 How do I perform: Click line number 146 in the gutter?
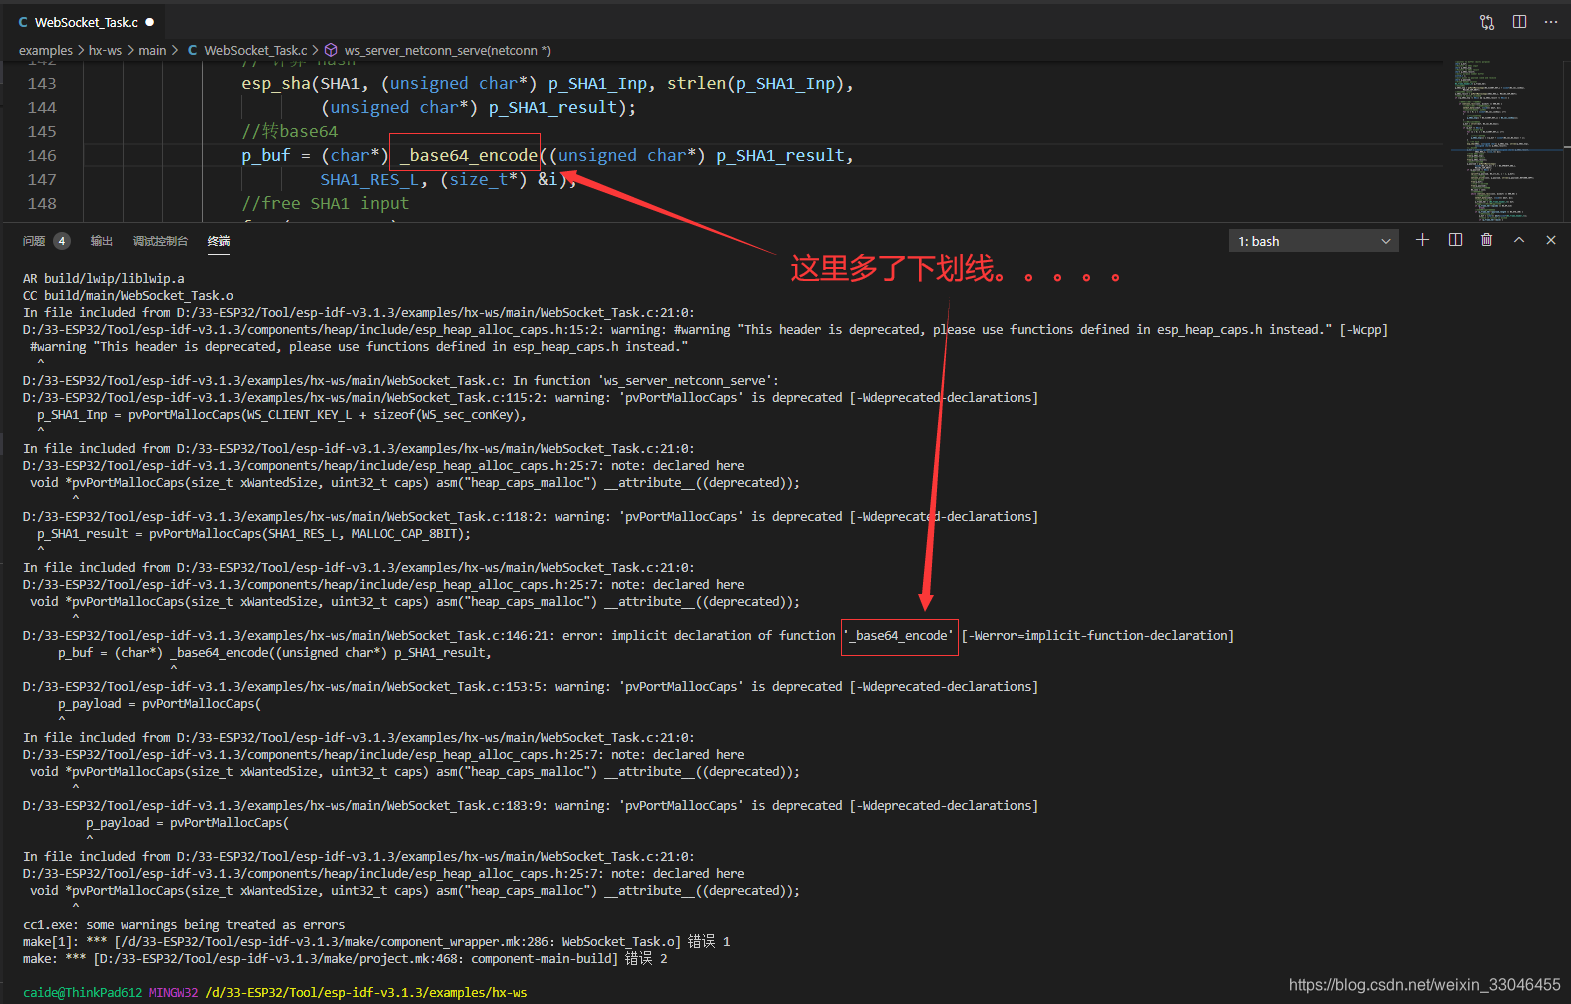click(42, 156)
